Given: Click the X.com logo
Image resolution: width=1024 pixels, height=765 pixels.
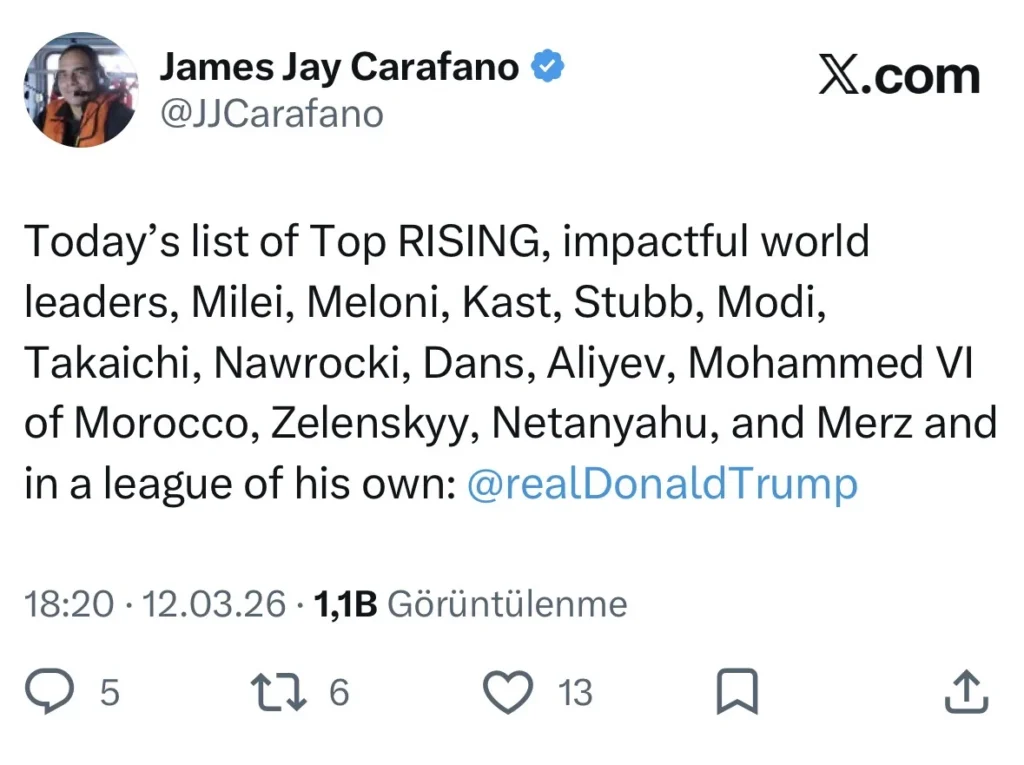Looking at the screenshot, I should pyautogui.click(x=899, y=76).
